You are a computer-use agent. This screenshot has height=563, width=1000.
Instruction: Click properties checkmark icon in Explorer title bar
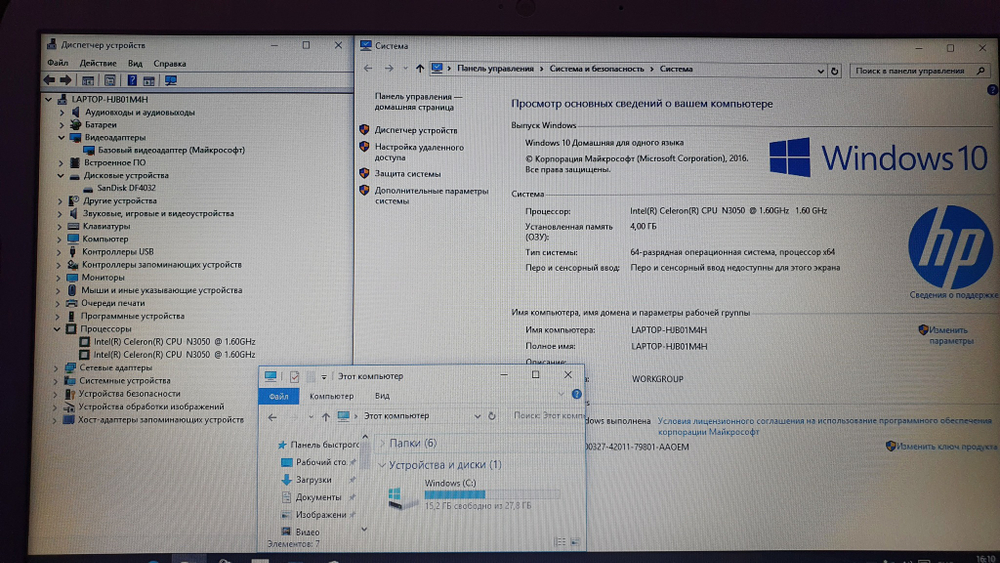(294, 376)
